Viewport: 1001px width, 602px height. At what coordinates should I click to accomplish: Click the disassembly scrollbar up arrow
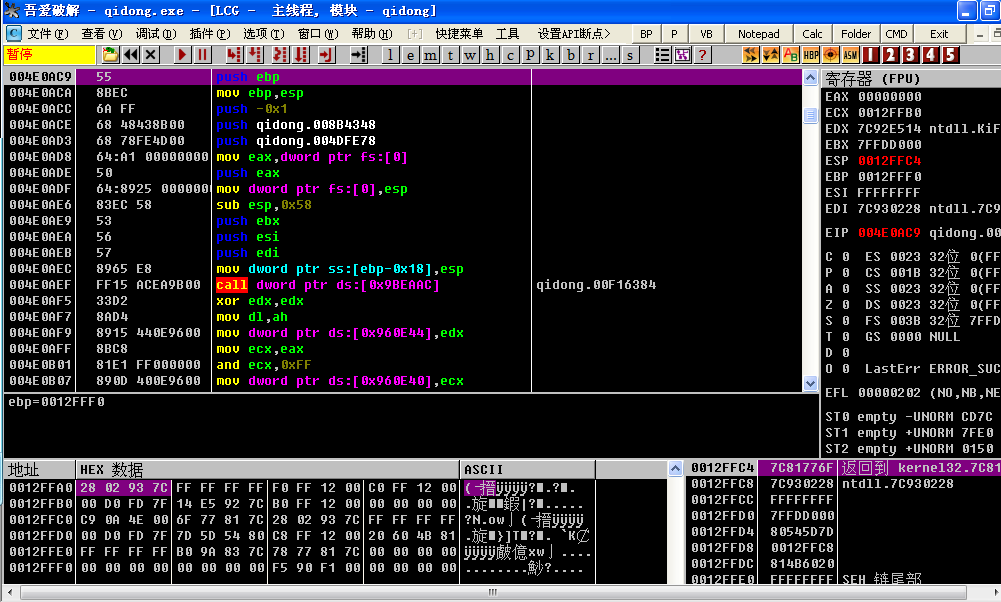pos(810,78)
